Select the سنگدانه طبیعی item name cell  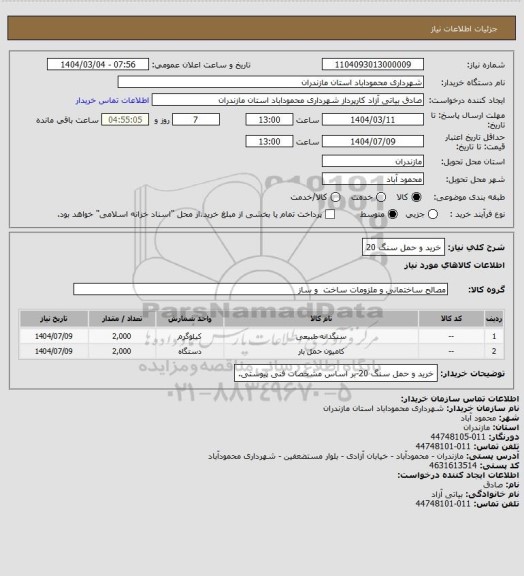point(321,336)
